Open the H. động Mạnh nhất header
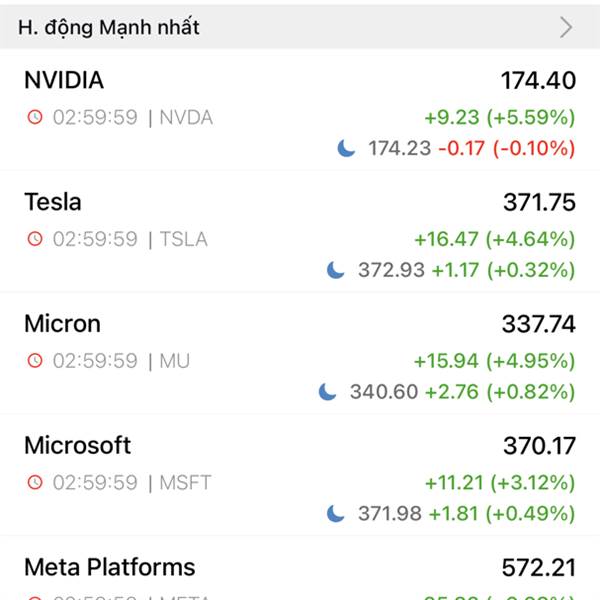Image resolution: width=600 pixels, height=600 pixels. (109, 27)
